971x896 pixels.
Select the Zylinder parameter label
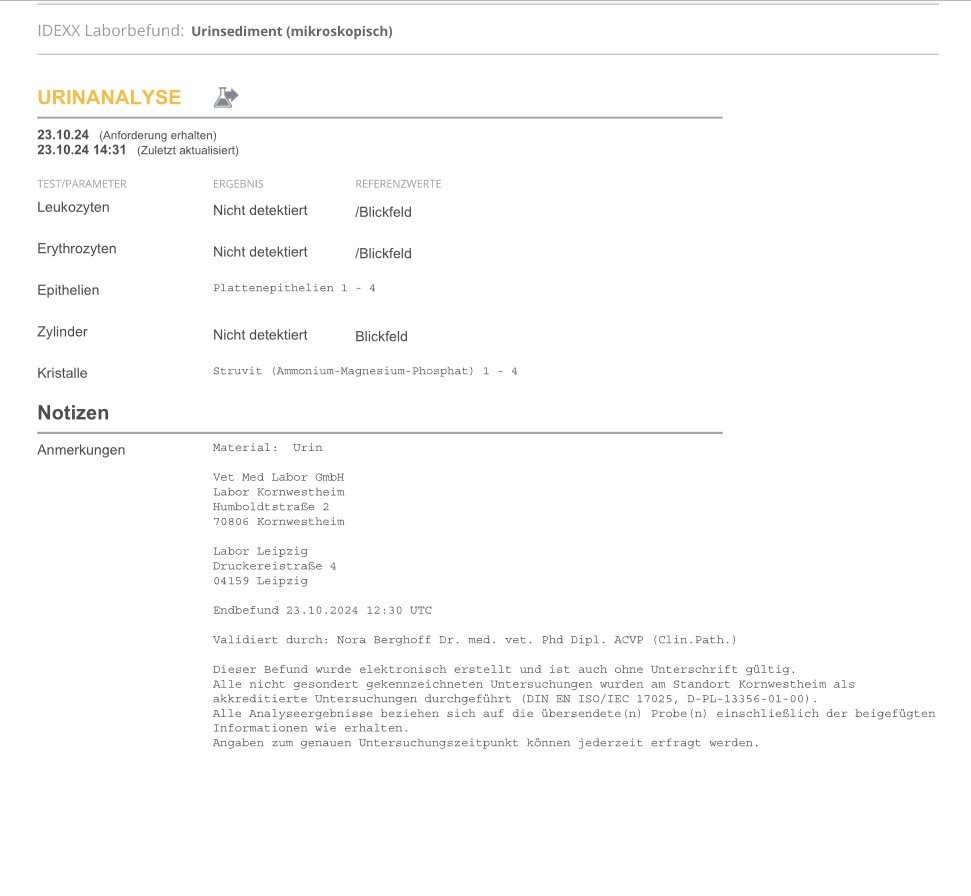(x=63, y=332)
